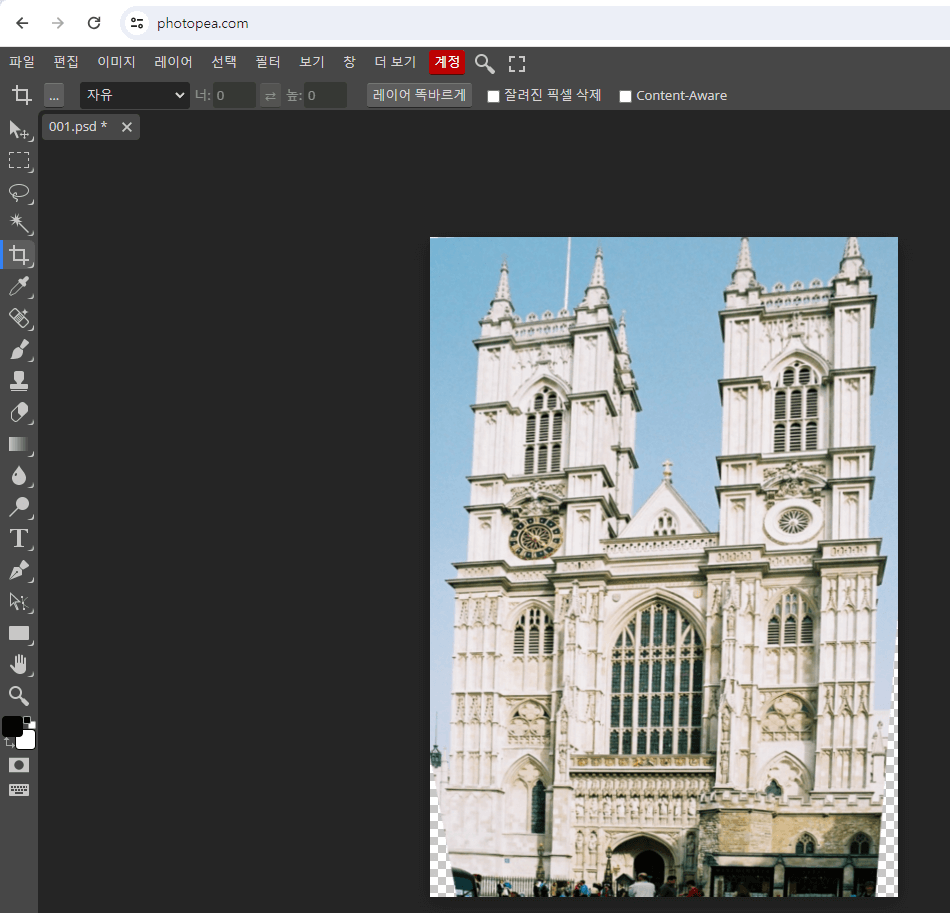Select the Eraser tool
Screen dimensions: 950x913
coord(19,413)
